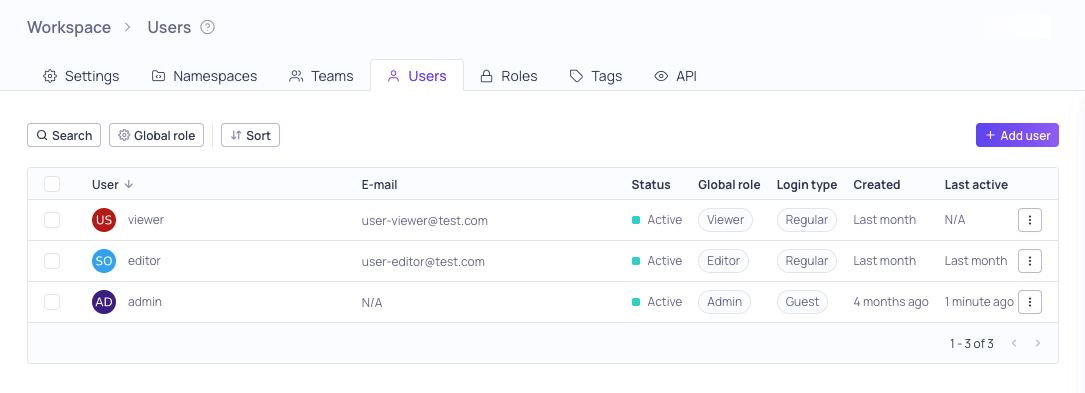Screen dimensions: 1085x393
Task: Click the sort arrow next to User header
Action: [x=129, y=185]
